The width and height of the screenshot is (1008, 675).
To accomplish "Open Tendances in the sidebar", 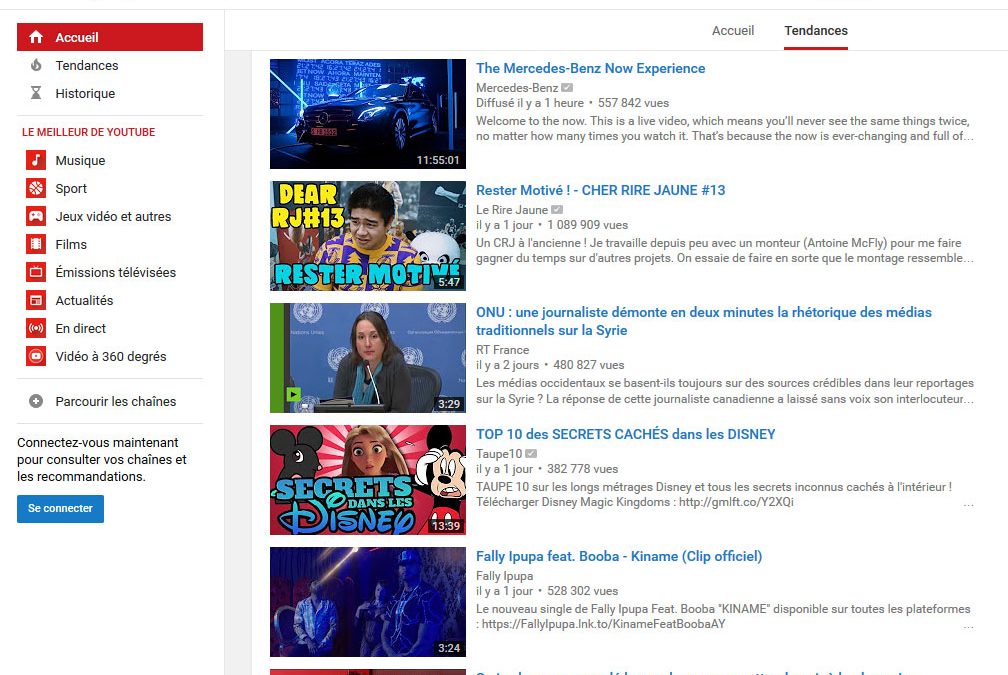I will [87, 65].
